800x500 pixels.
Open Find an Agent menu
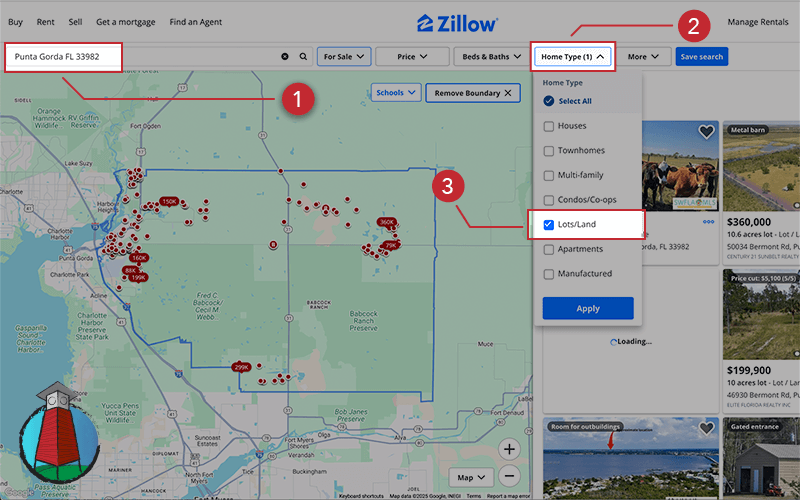point(195,22)
